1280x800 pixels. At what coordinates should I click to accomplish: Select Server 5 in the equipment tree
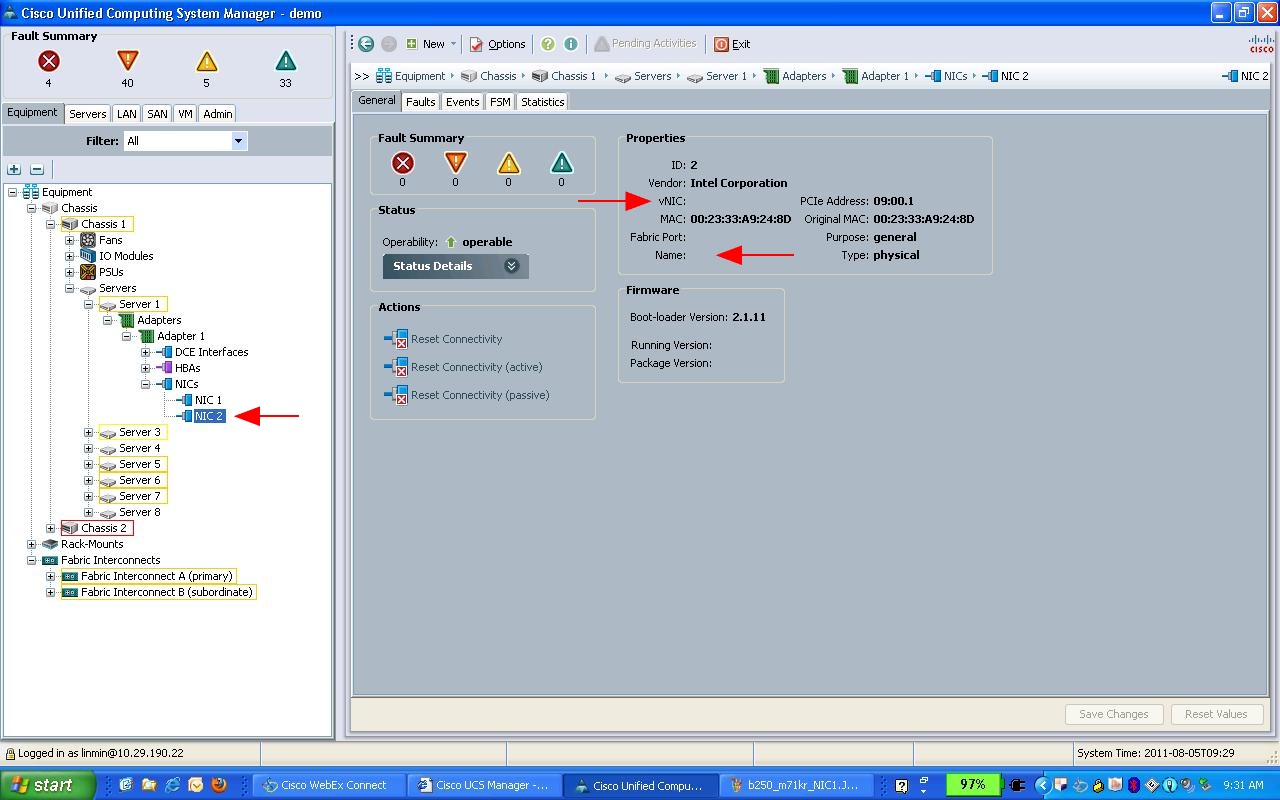point(139,464)
